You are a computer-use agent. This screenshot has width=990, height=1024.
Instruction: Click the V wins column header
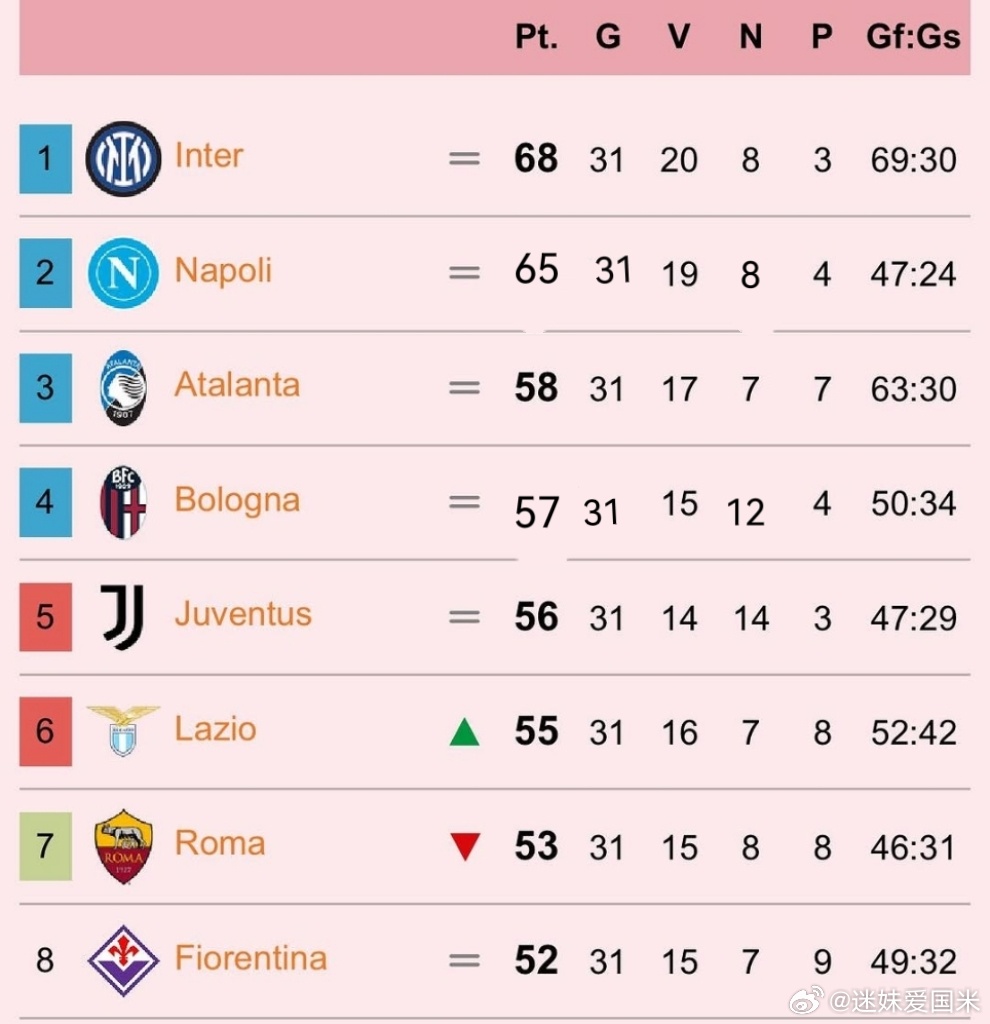click(679, 37)
